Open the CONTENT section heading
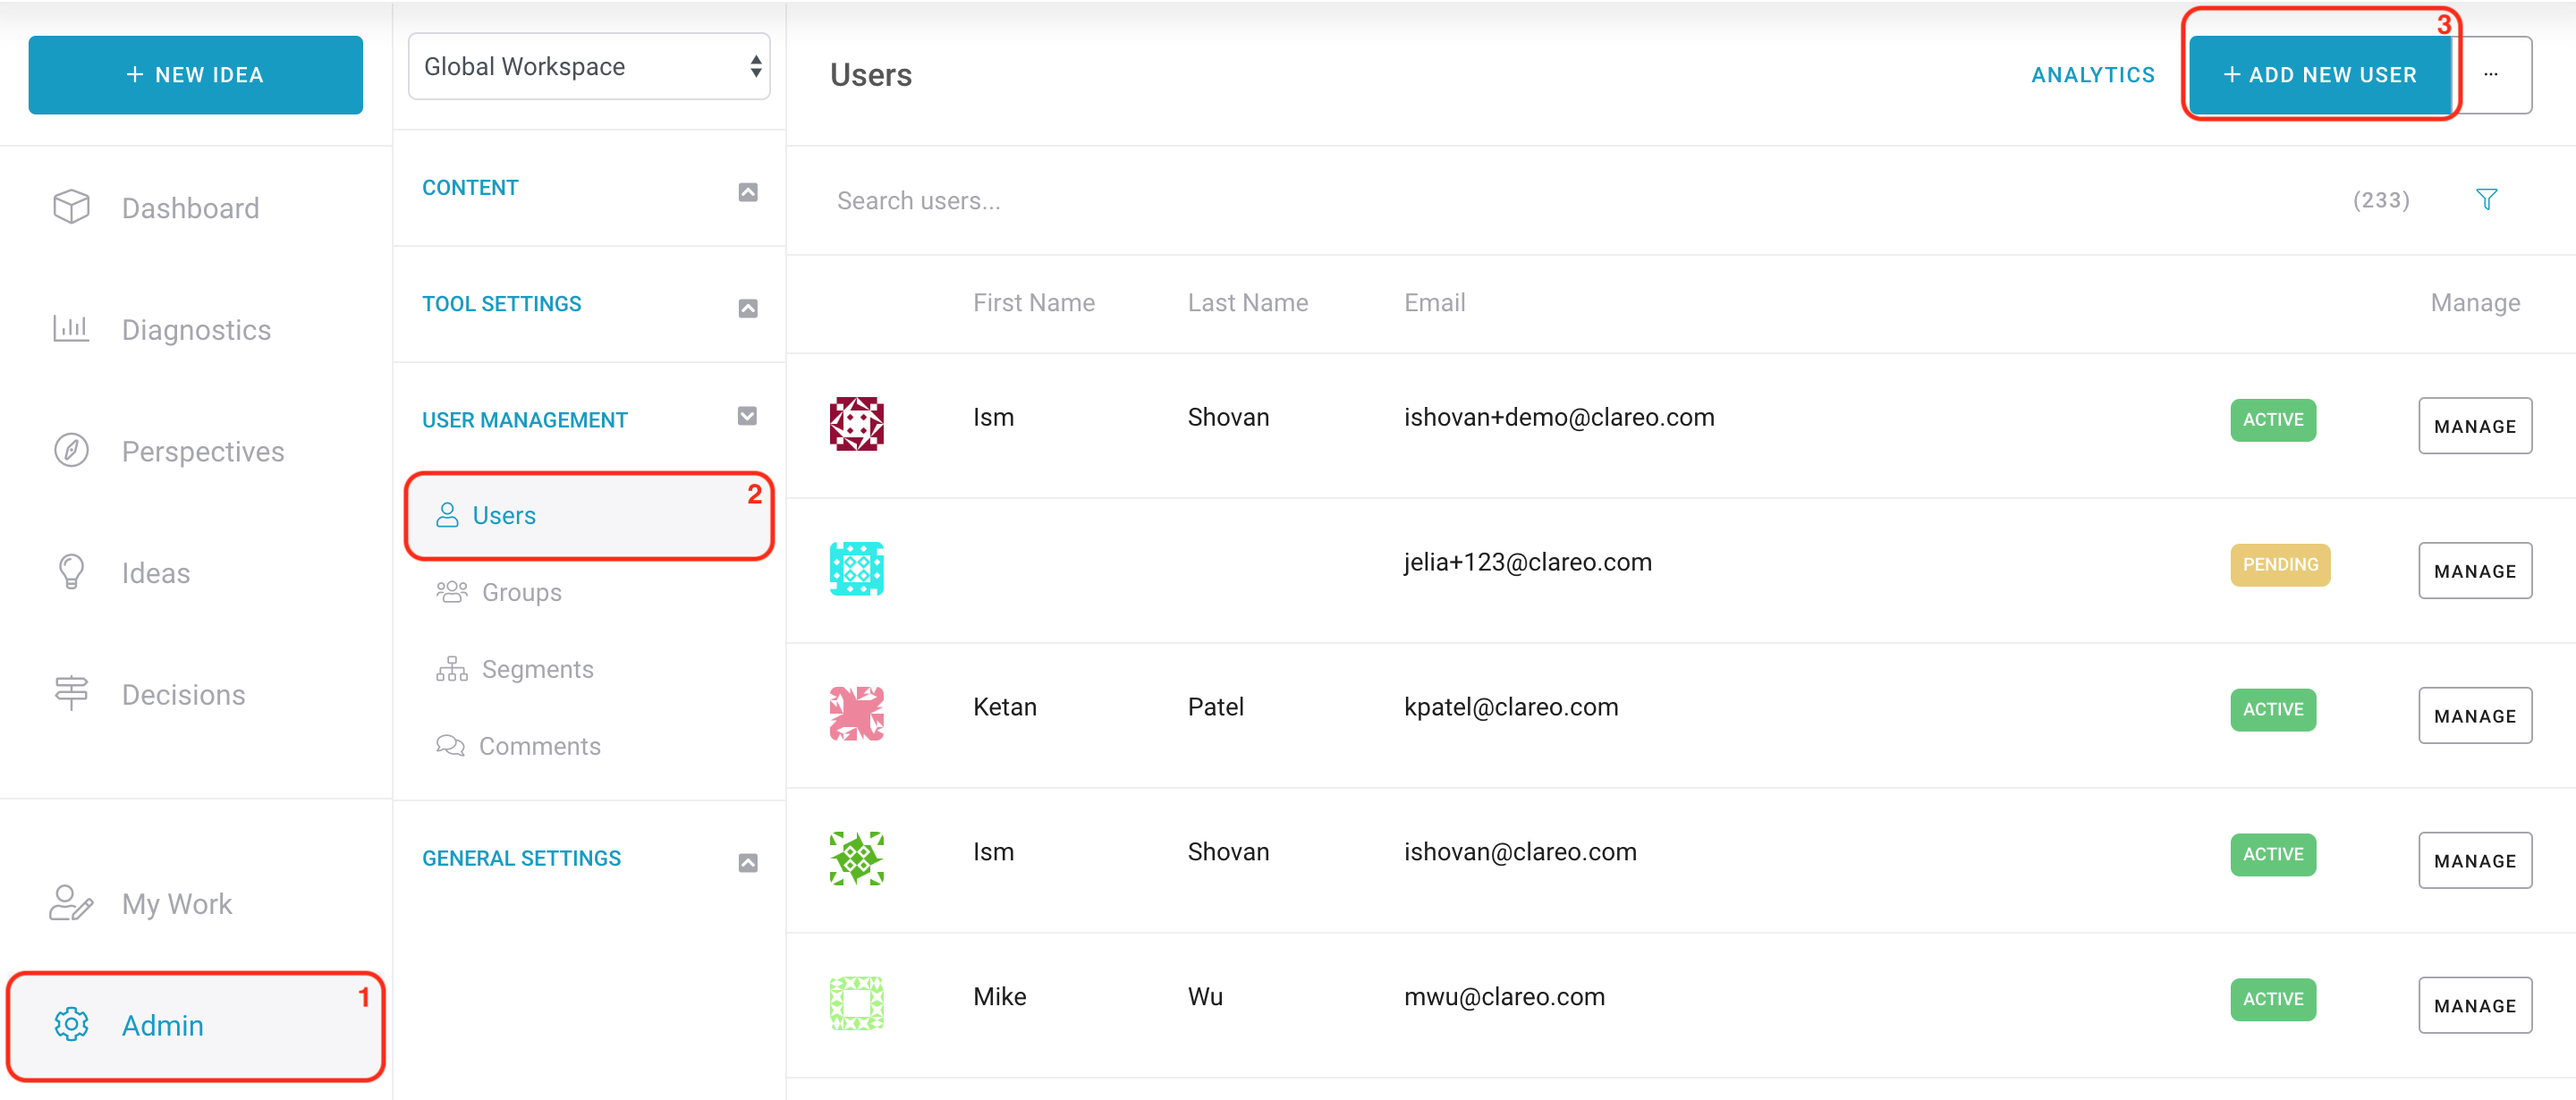Image resolution: width=2576 pixels, height=1100 pixels. click(470, 188)
